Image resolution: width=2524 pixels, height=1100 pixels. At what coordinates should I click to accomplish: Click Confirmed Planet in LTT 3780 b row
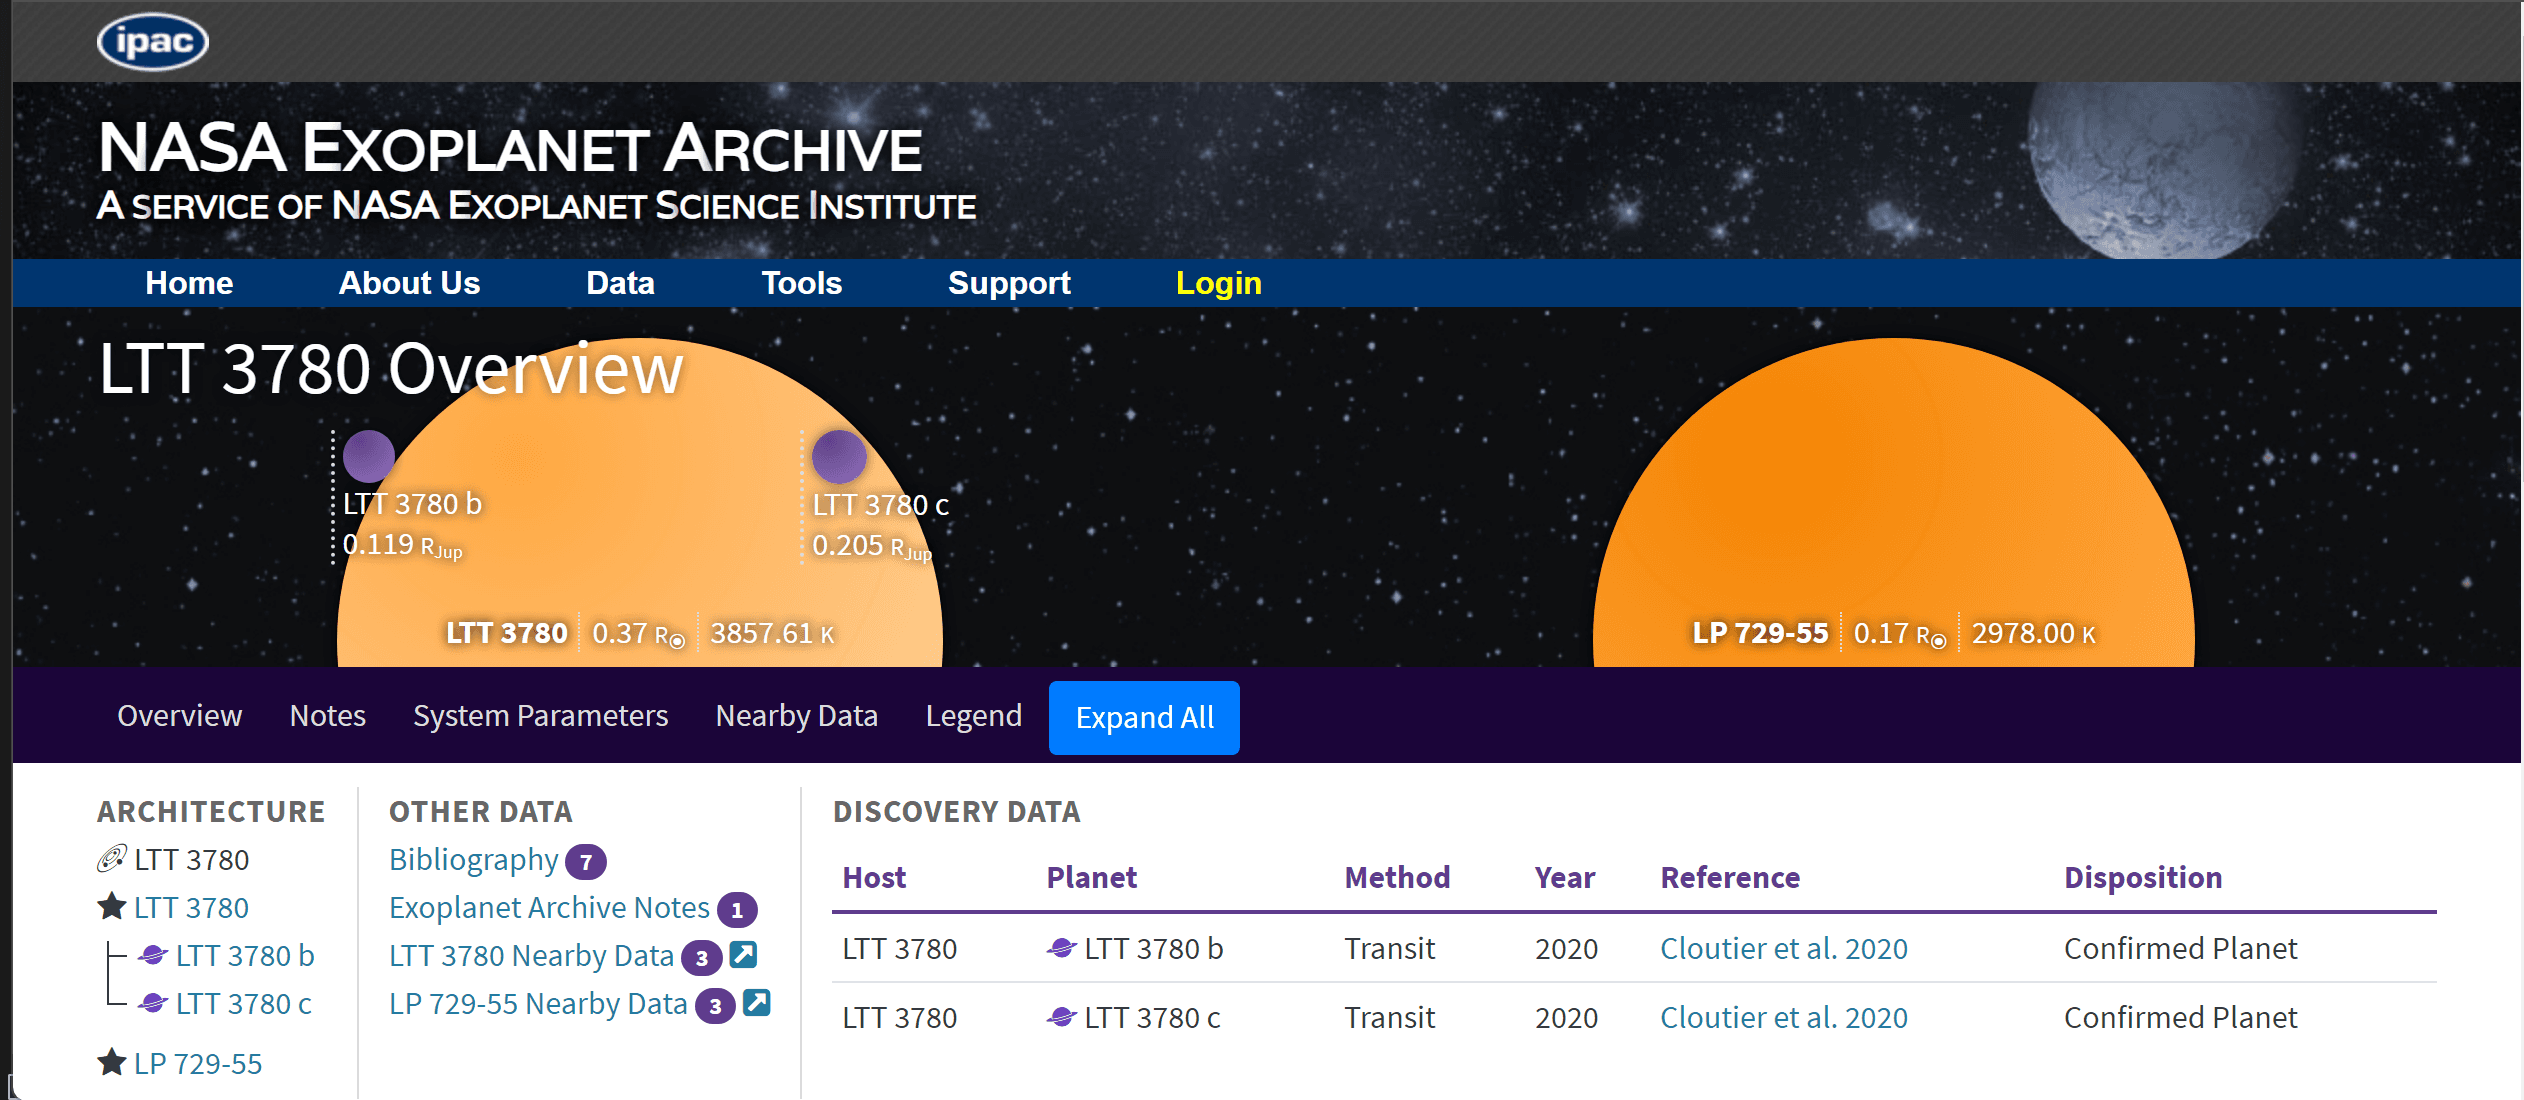pyautogui.click(x=2181, y=948)
